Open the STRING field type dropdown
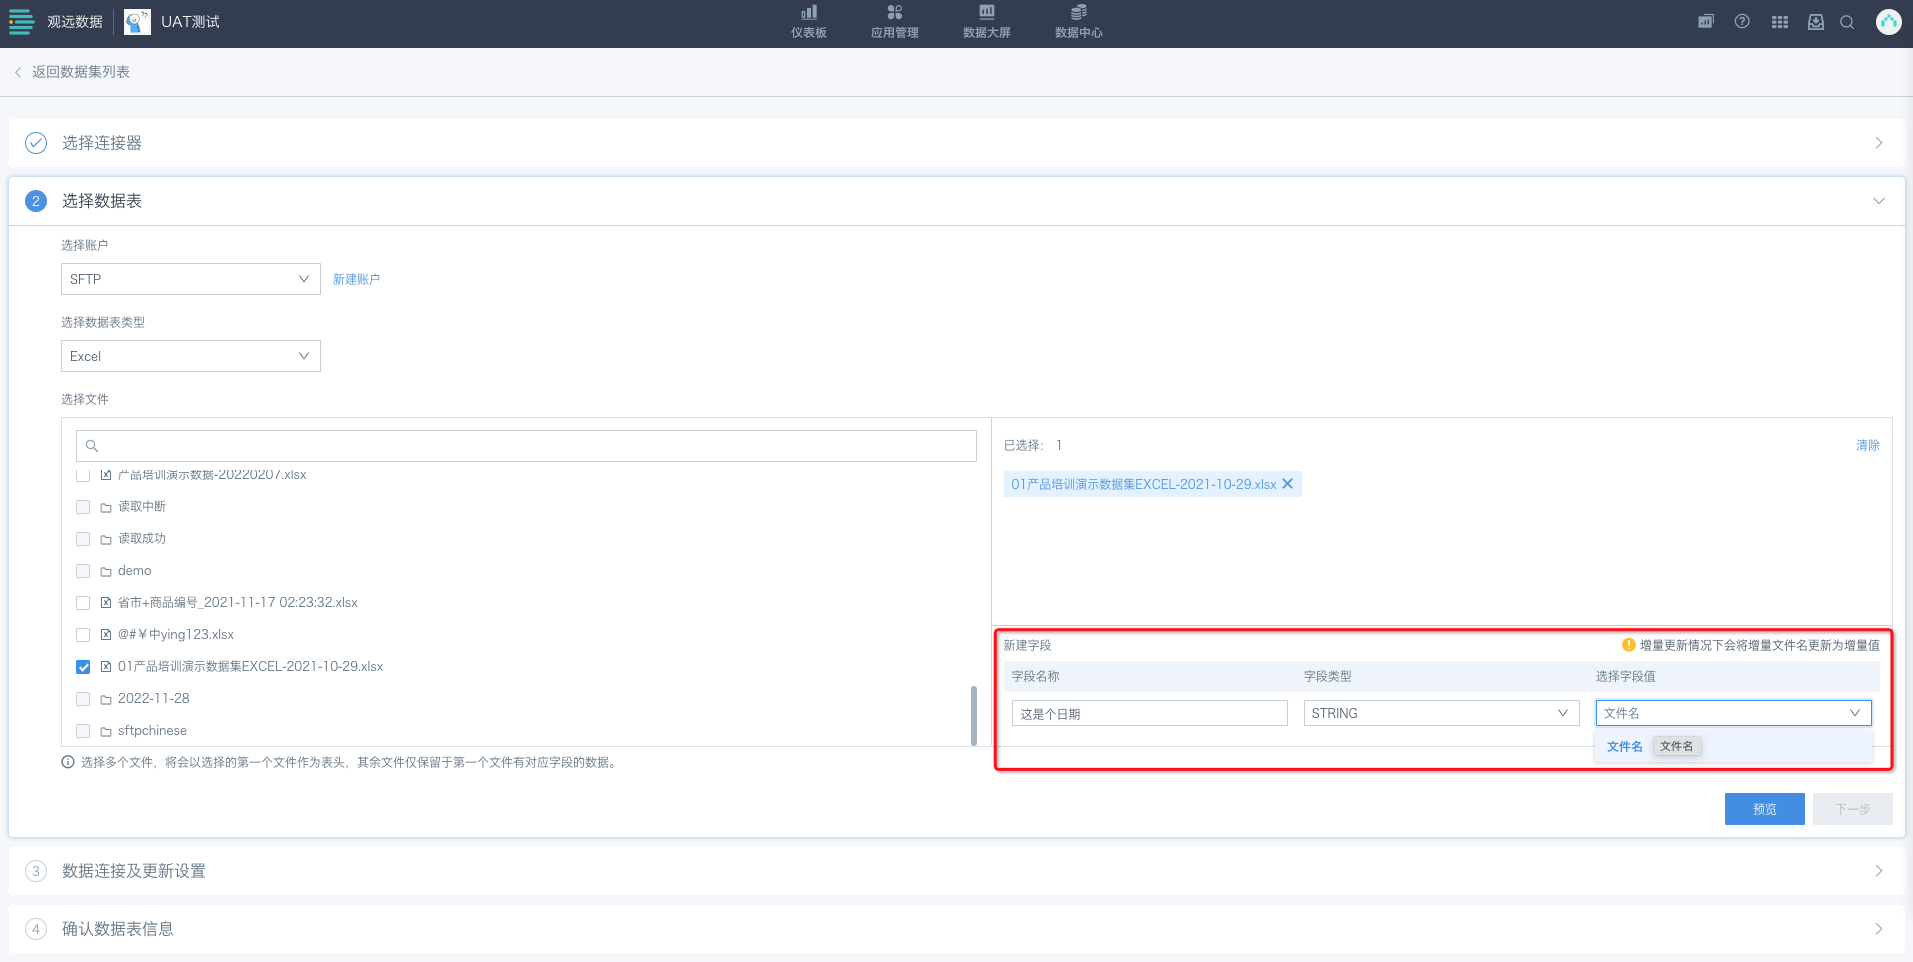Screen dimensions: 1913x962 coord(1440,713)
